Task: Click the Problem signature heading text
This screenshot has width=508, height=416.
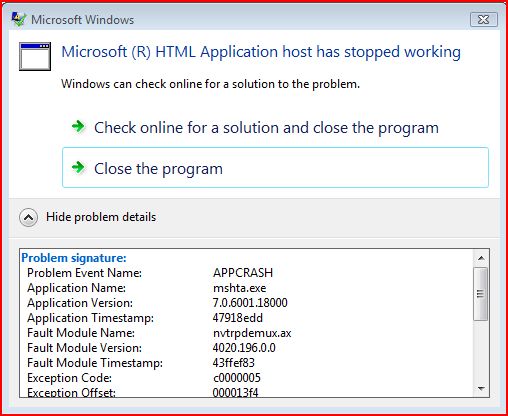Action: (74, 258)
